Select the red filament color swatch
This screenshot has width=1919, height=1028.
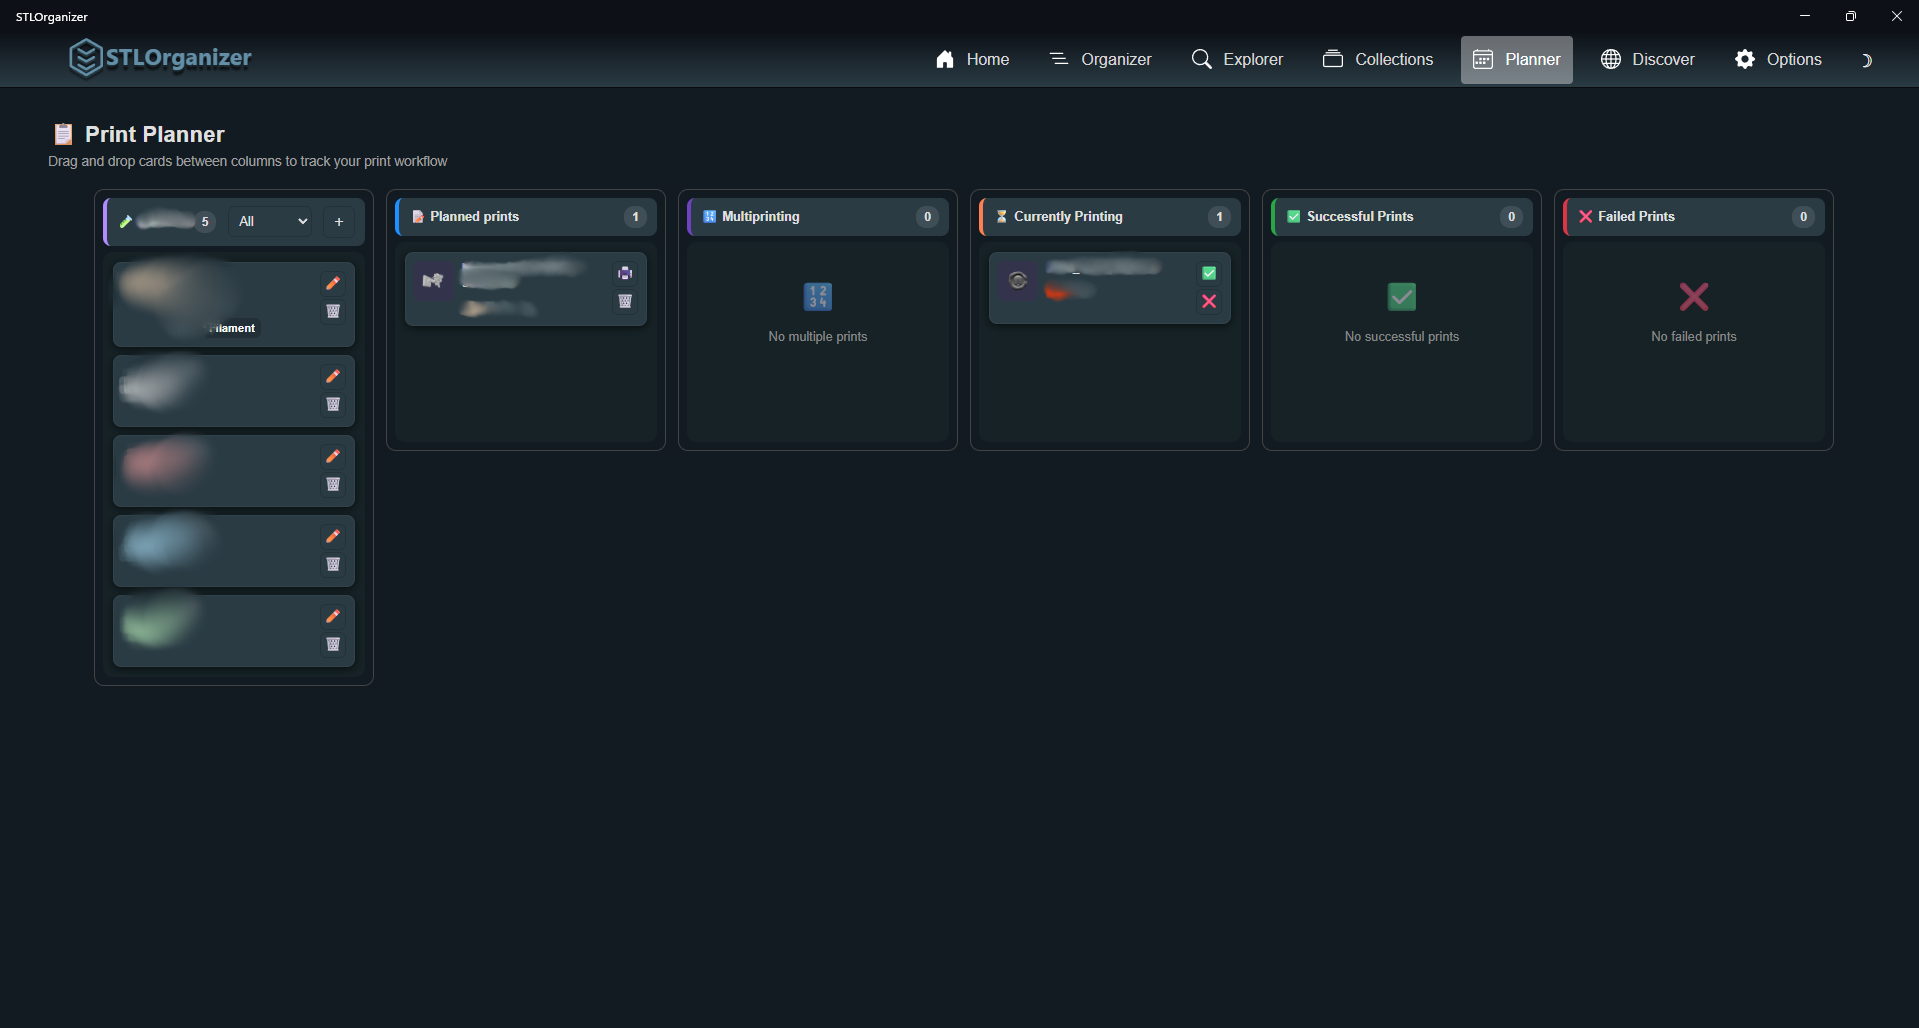pos(160,465)
